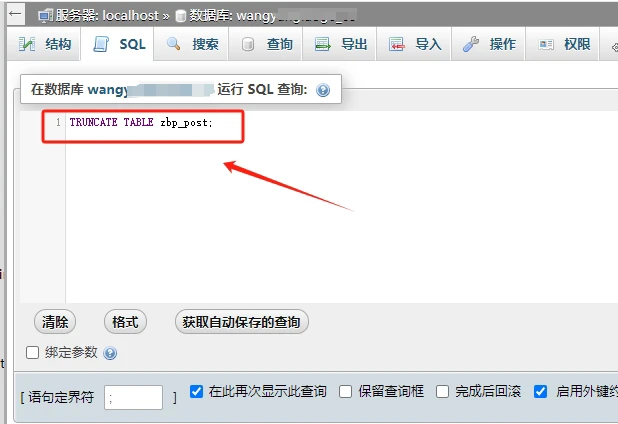Viewport: 618px width, 424px height.
Task: Click 获取自动保存的查询 button
Action: point(241,322)
